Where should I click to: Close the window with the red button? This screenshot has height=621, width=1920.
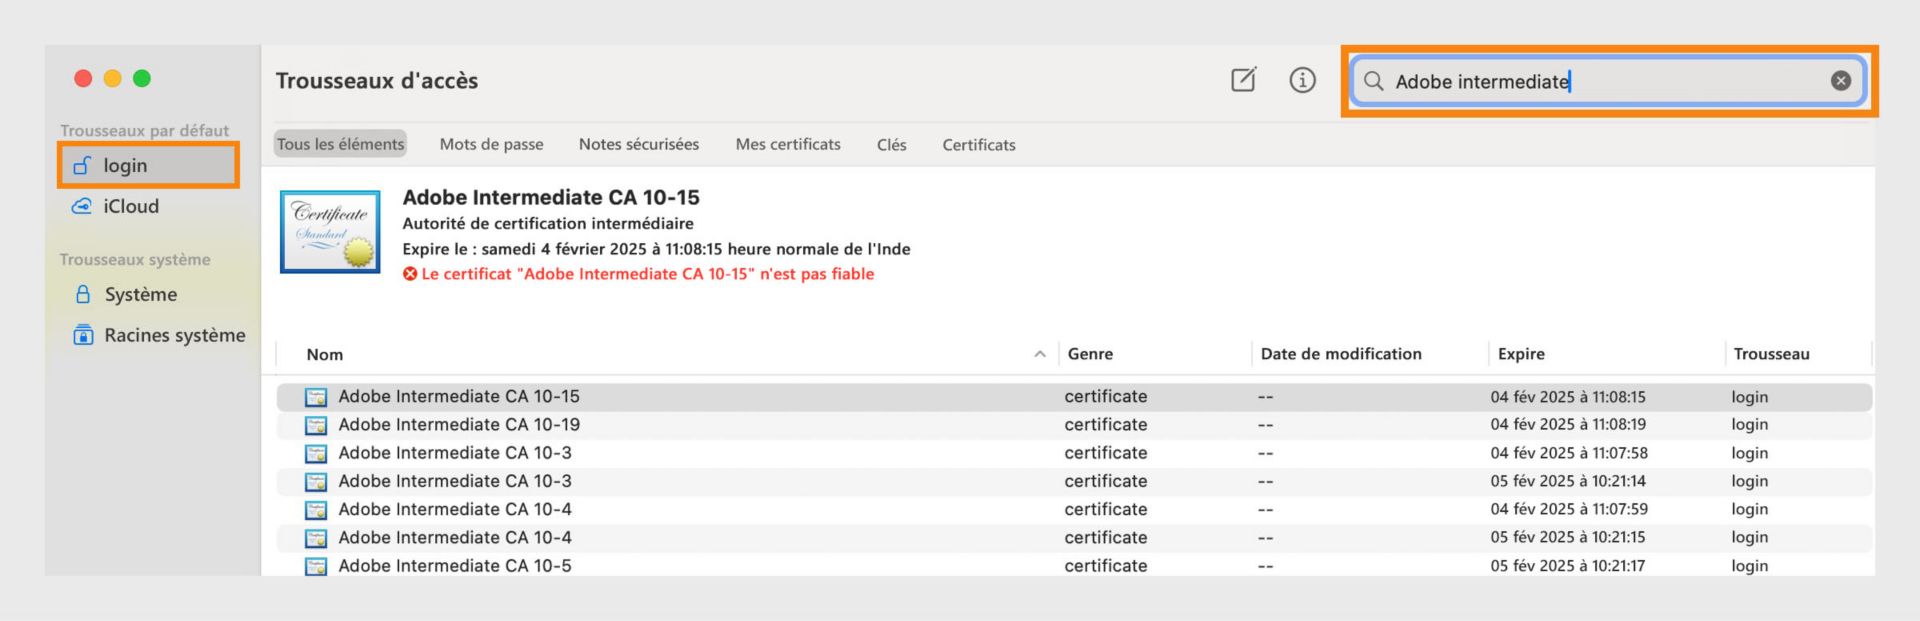tap(83, 78)
